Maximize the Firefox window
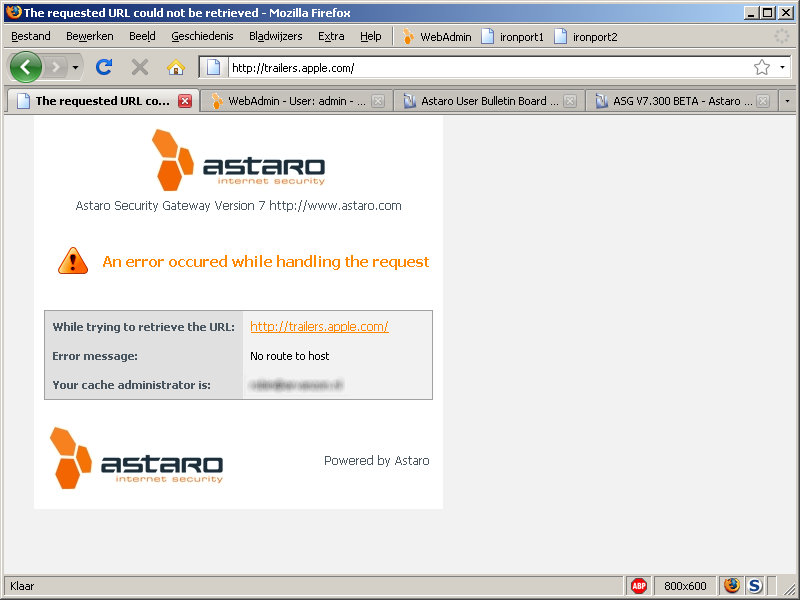The image size is (800, 600). tap(768, 13)
